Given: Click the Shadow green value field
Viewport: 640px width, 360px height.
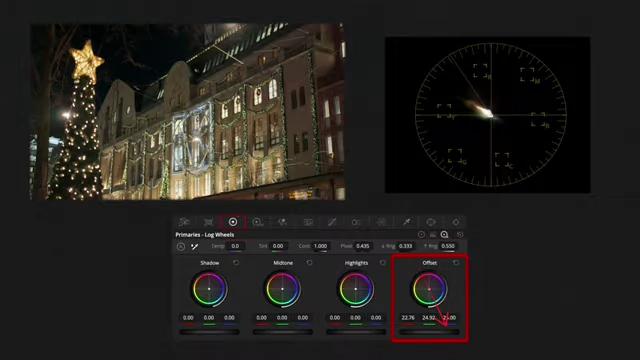Looking at the screenshot, I should pos(209,318).
